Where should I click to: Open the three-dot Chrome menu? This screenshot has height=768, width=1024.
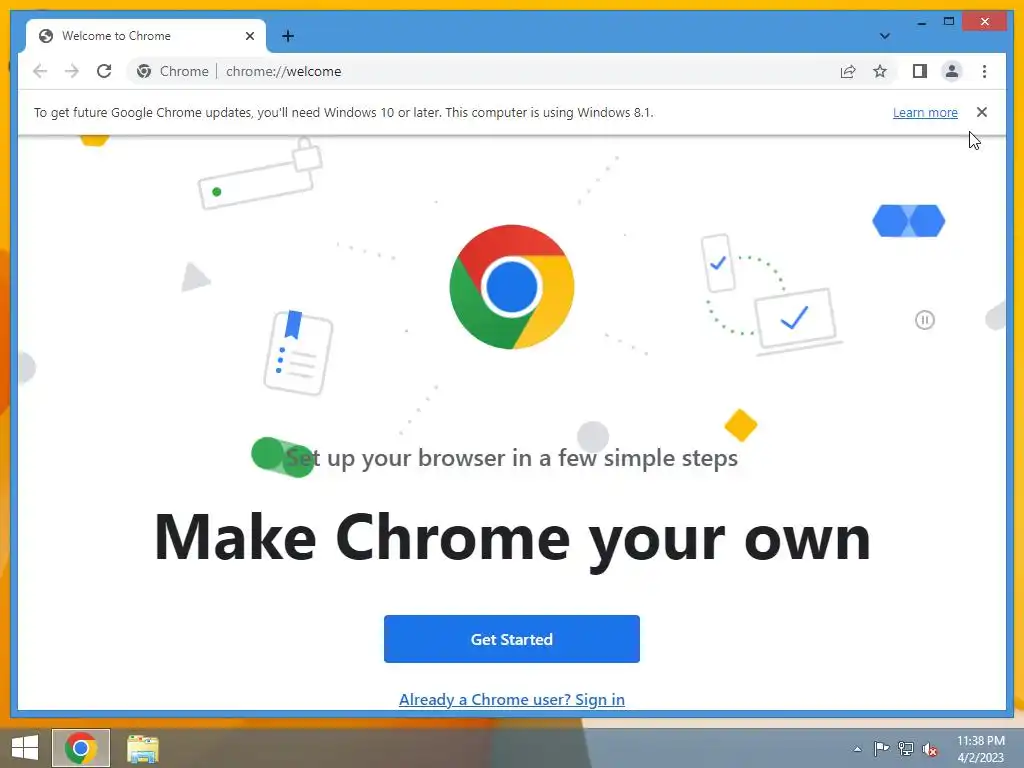[984, 71]
